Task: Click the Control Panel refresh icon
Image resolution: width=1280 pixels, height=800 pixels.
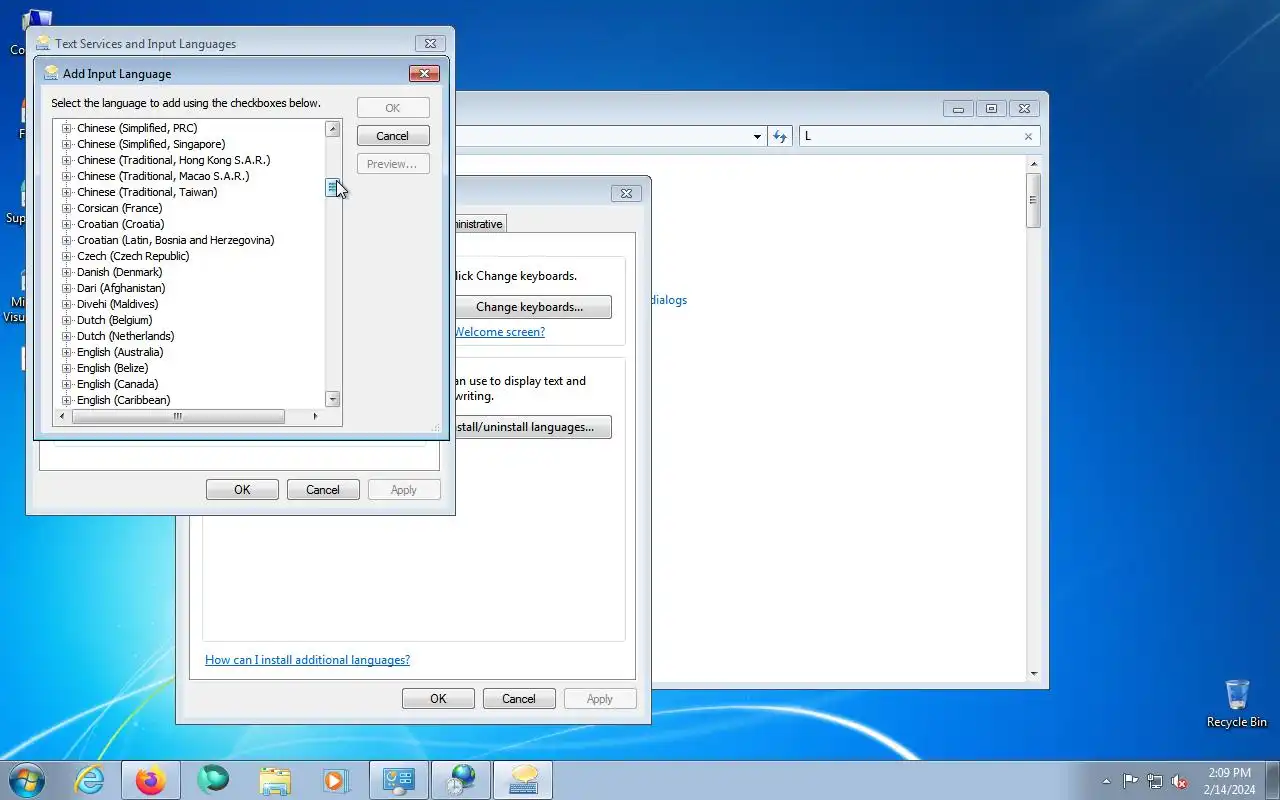Action: [x=780, y=137]
